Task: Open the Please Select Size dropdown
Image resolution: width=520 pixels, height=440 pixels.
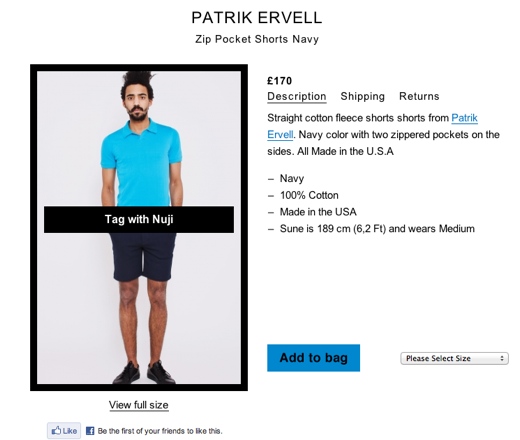Action: click(x=454, y=358)
